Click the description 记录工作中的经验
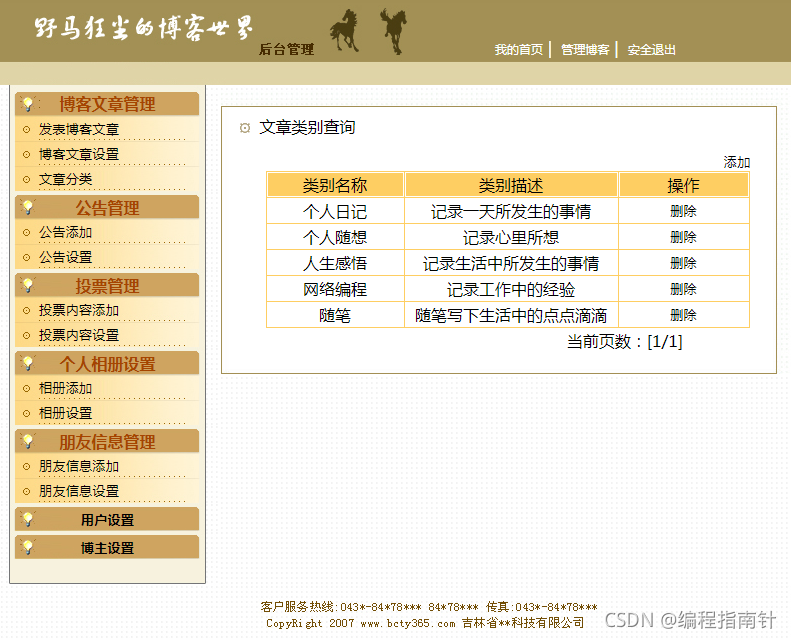This screenshot has height=638, width=791. 511,289
